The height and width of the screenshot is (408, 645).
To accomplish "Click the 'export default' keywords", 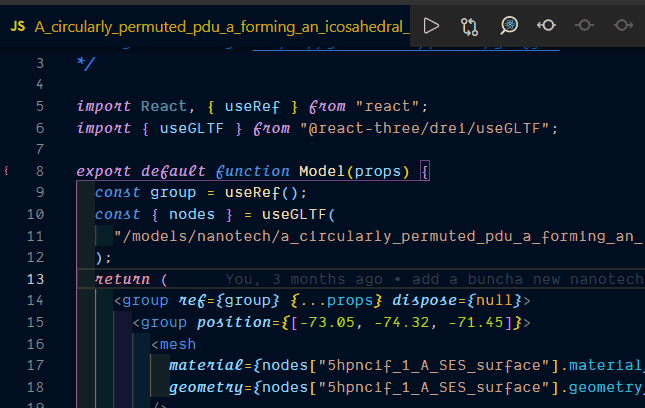I will (141, 171).
